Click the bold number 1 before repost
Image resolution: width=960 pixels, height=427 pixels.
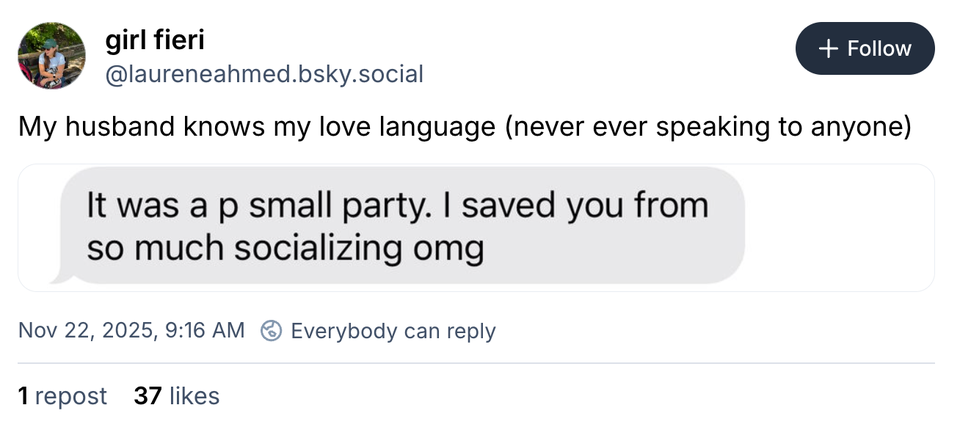[24, 396]
